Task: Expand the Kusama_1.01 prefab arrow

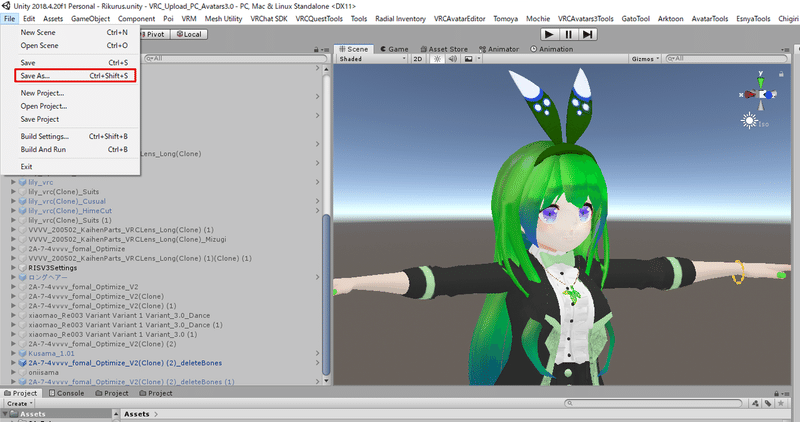Action: [x=13, y=353]
